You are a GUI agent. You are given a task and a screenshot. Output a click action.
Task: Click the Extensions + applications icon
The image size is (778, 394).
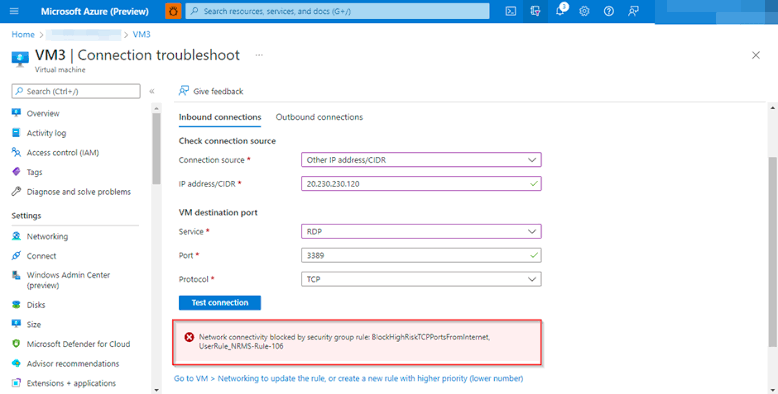tap(16, 383)
